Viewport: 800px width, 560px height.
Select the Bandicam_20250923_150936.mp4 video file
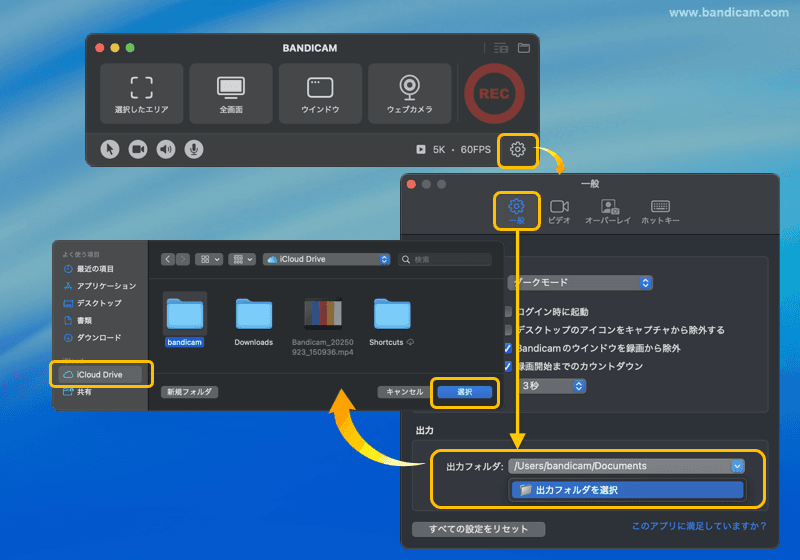[322, 326]
